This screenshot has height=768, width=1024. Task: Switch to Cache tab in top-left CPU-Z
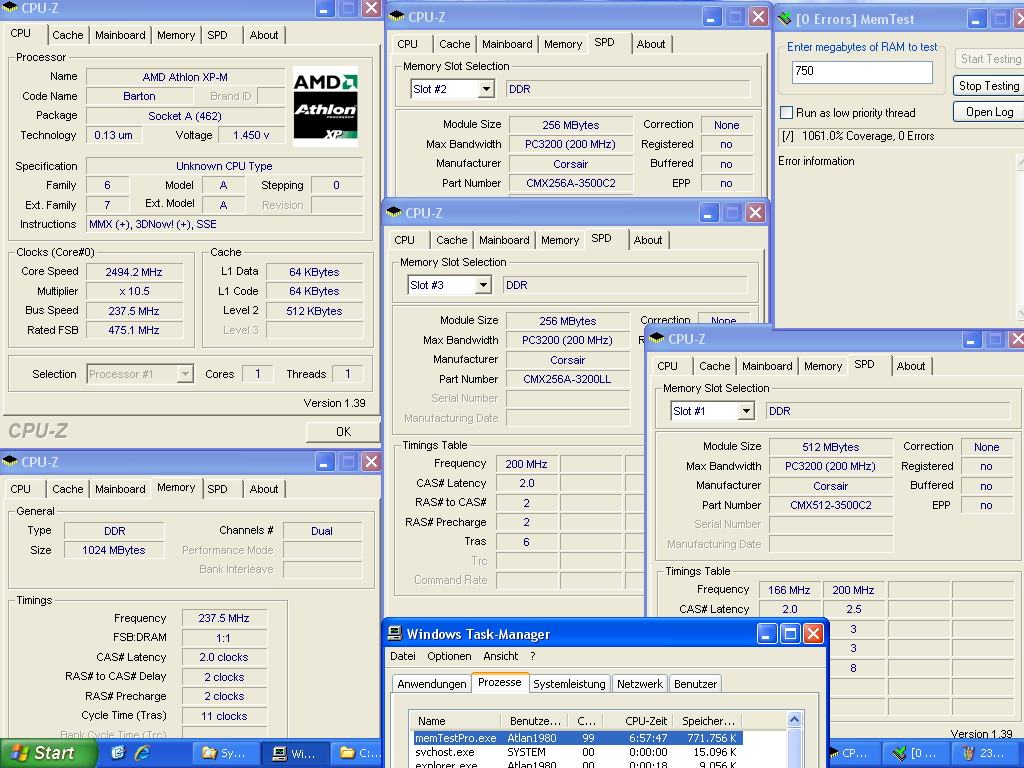[67, 35]
